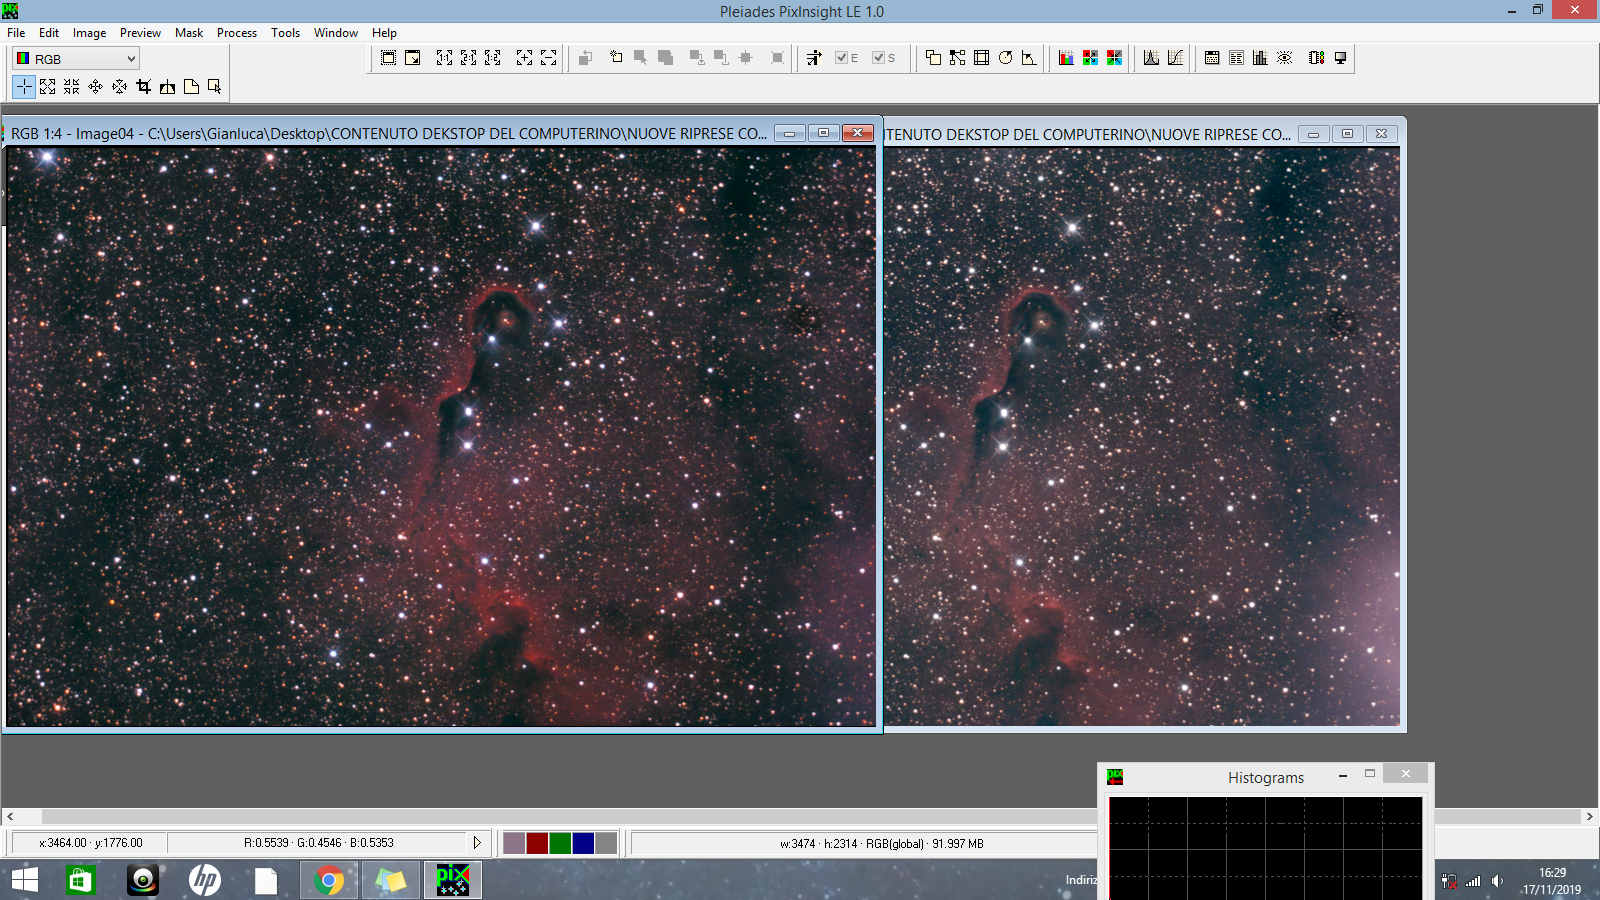Click the zoom in plus icon

click(524, 58)
